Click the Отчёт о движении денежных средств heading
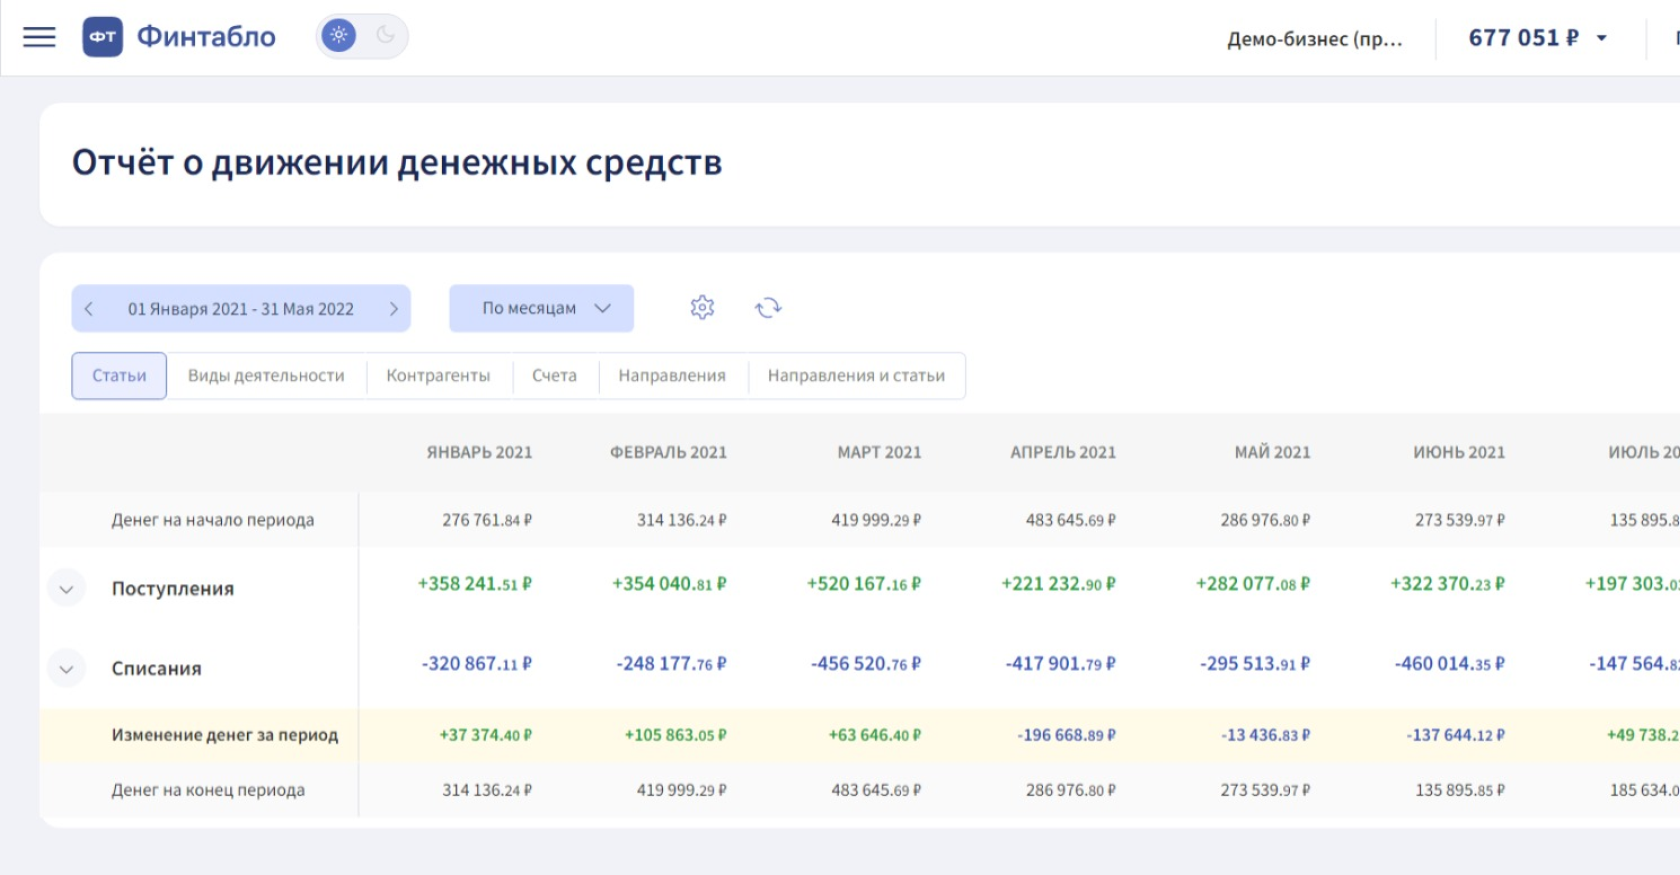The width and height of the screenshot is (1680, 875). [397, 163]
